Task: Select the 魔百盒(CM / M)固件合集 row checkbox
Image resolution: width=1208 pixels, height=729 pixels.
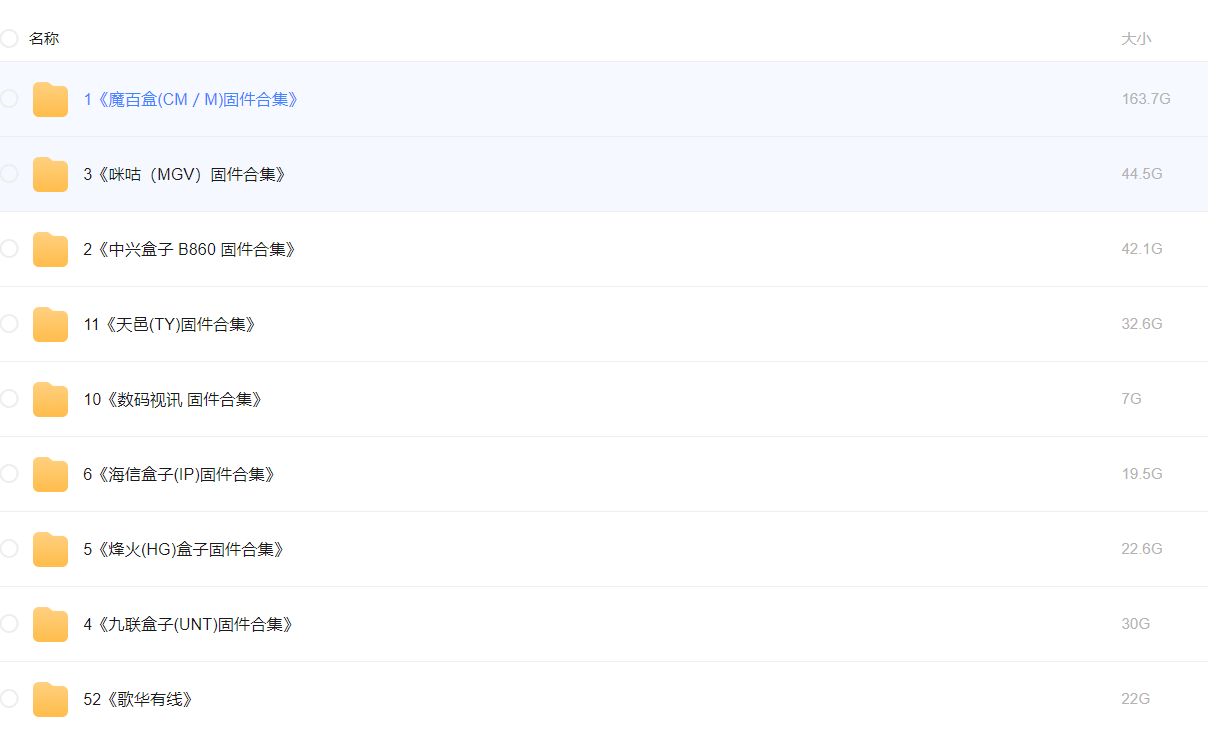Action: 8,98
